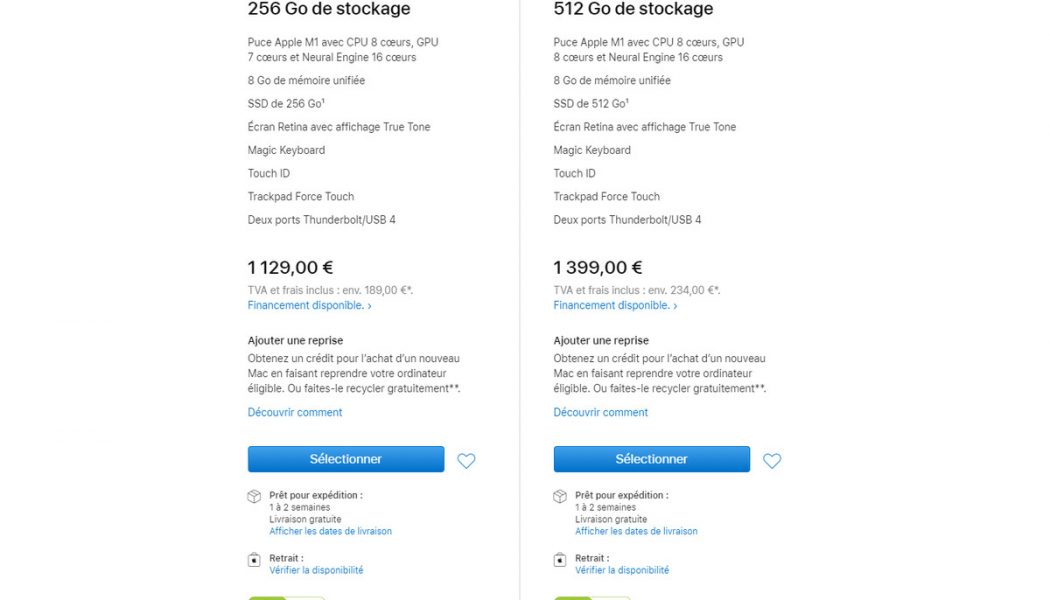Toggle the favorite heart for the 512 Go model
The image size is (1050, 600).
(772, 461)
